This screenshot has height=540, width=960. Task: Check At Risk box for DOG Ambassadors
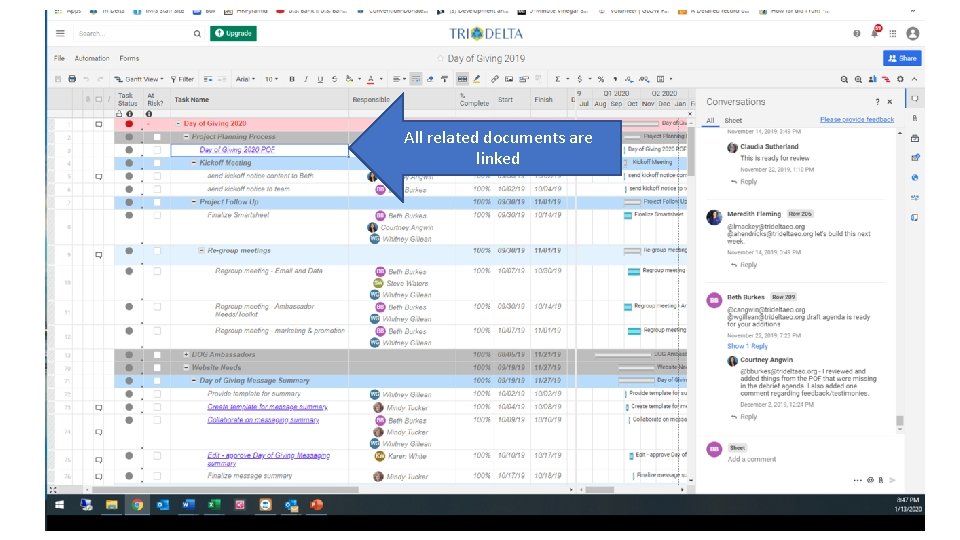pos(157,355)
